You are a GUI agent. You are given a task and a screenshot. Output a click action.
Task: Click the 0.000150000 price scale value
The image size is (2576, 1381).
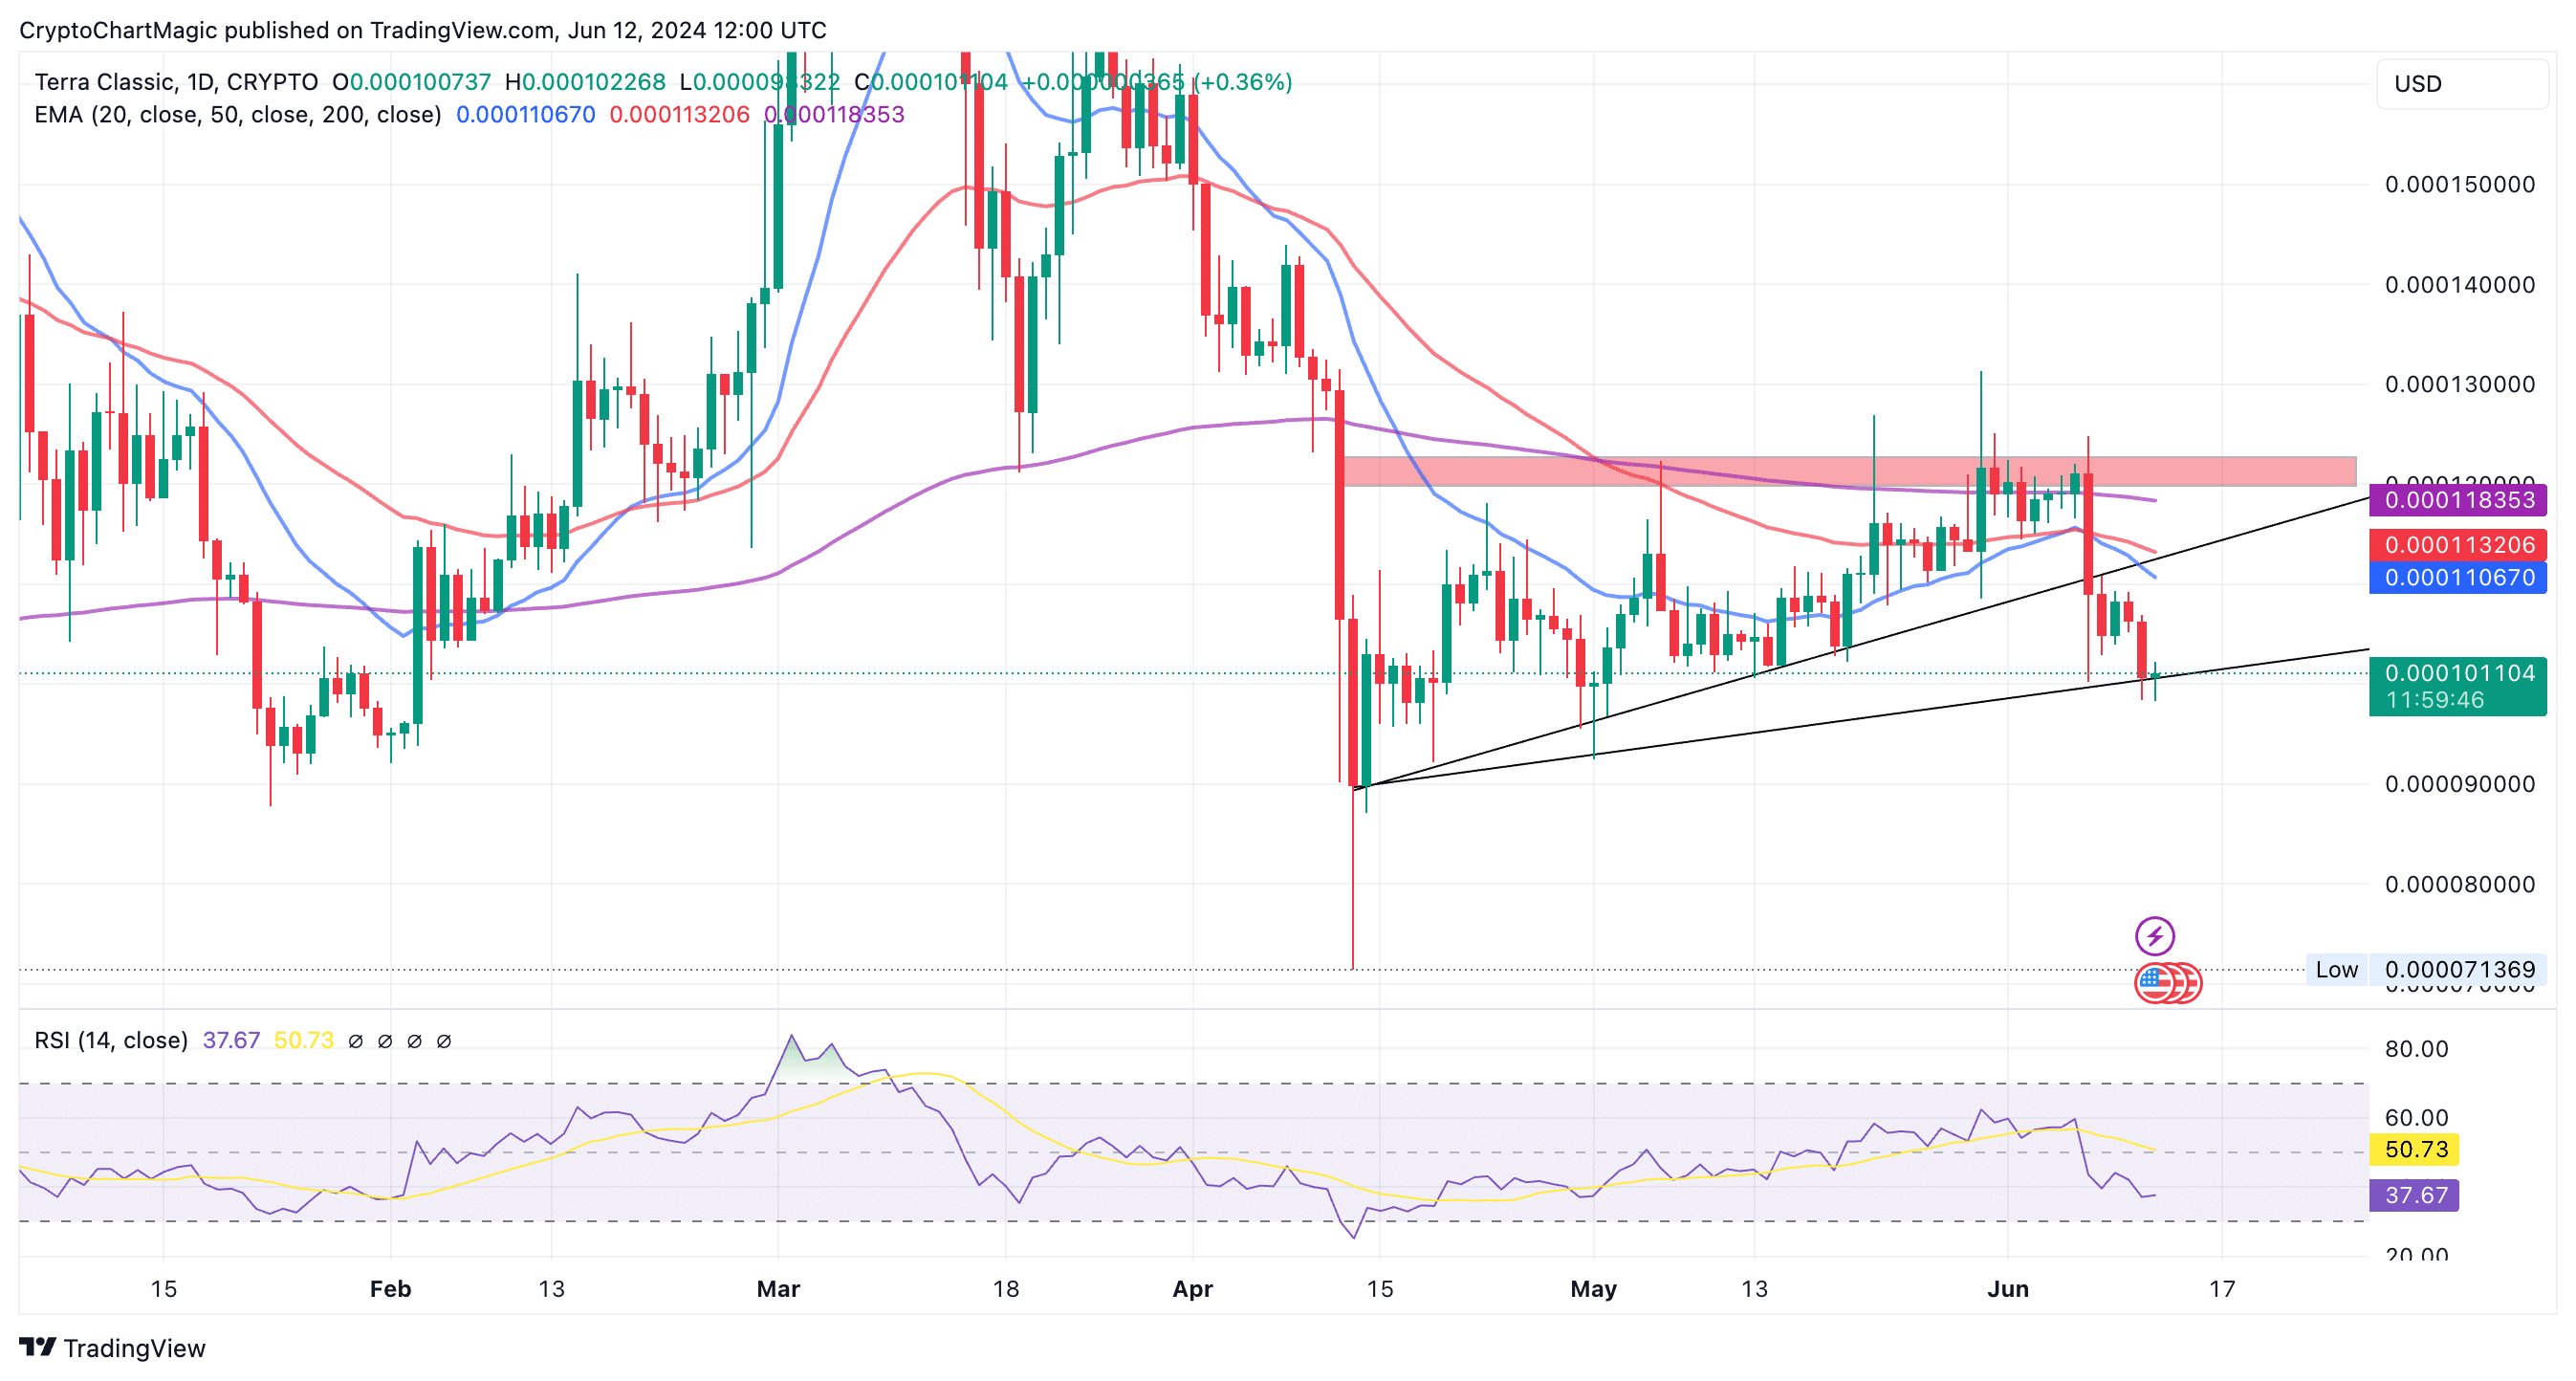[2459, 184]
